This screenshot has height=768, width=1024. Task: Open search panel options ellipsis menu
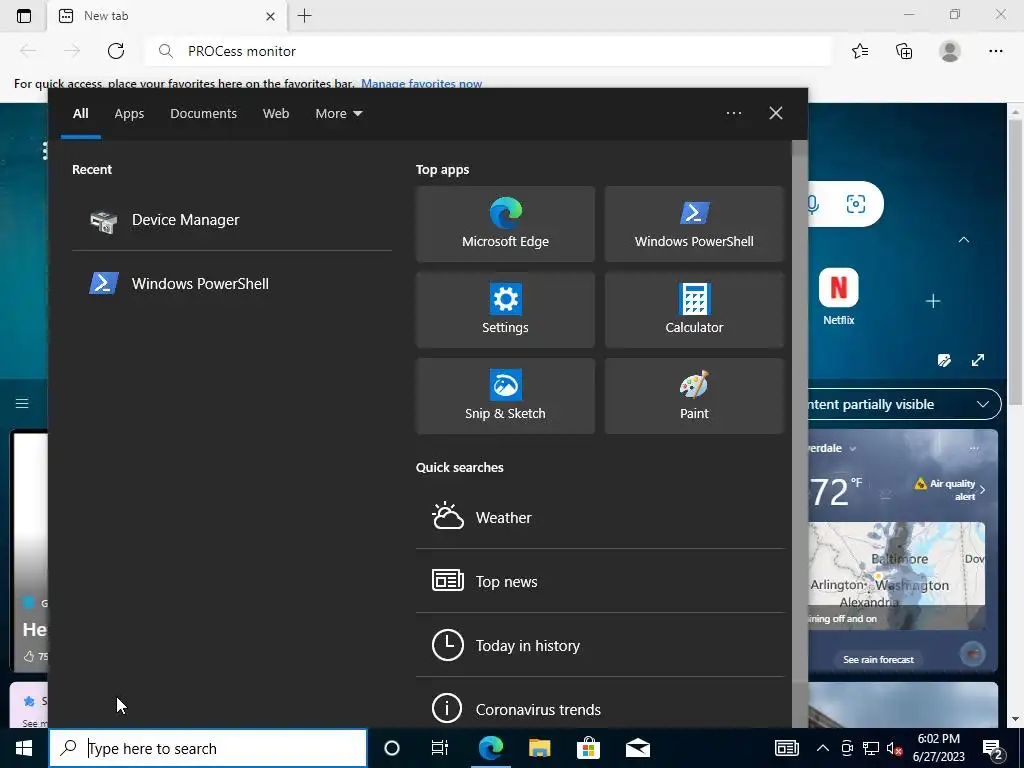(733, 113)
